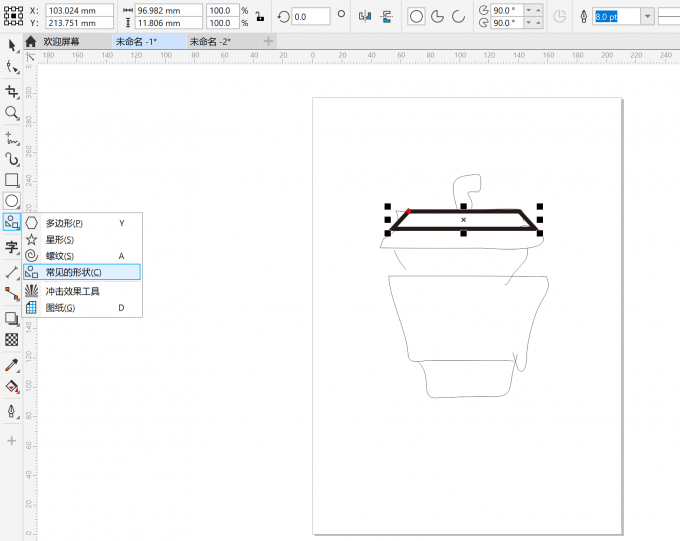This screenshot has height=541, width=680.
Task: Add a new document with plus button
Action: coord(268,41)
